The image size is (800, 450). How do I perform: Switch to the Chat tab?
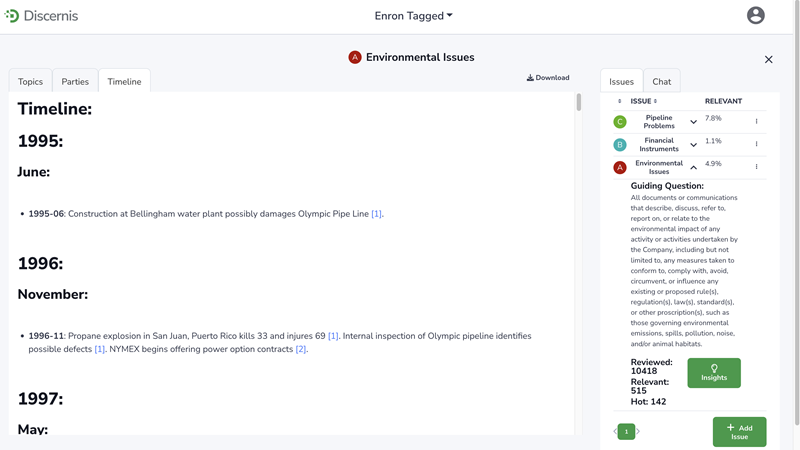click(x=661, y=82)
